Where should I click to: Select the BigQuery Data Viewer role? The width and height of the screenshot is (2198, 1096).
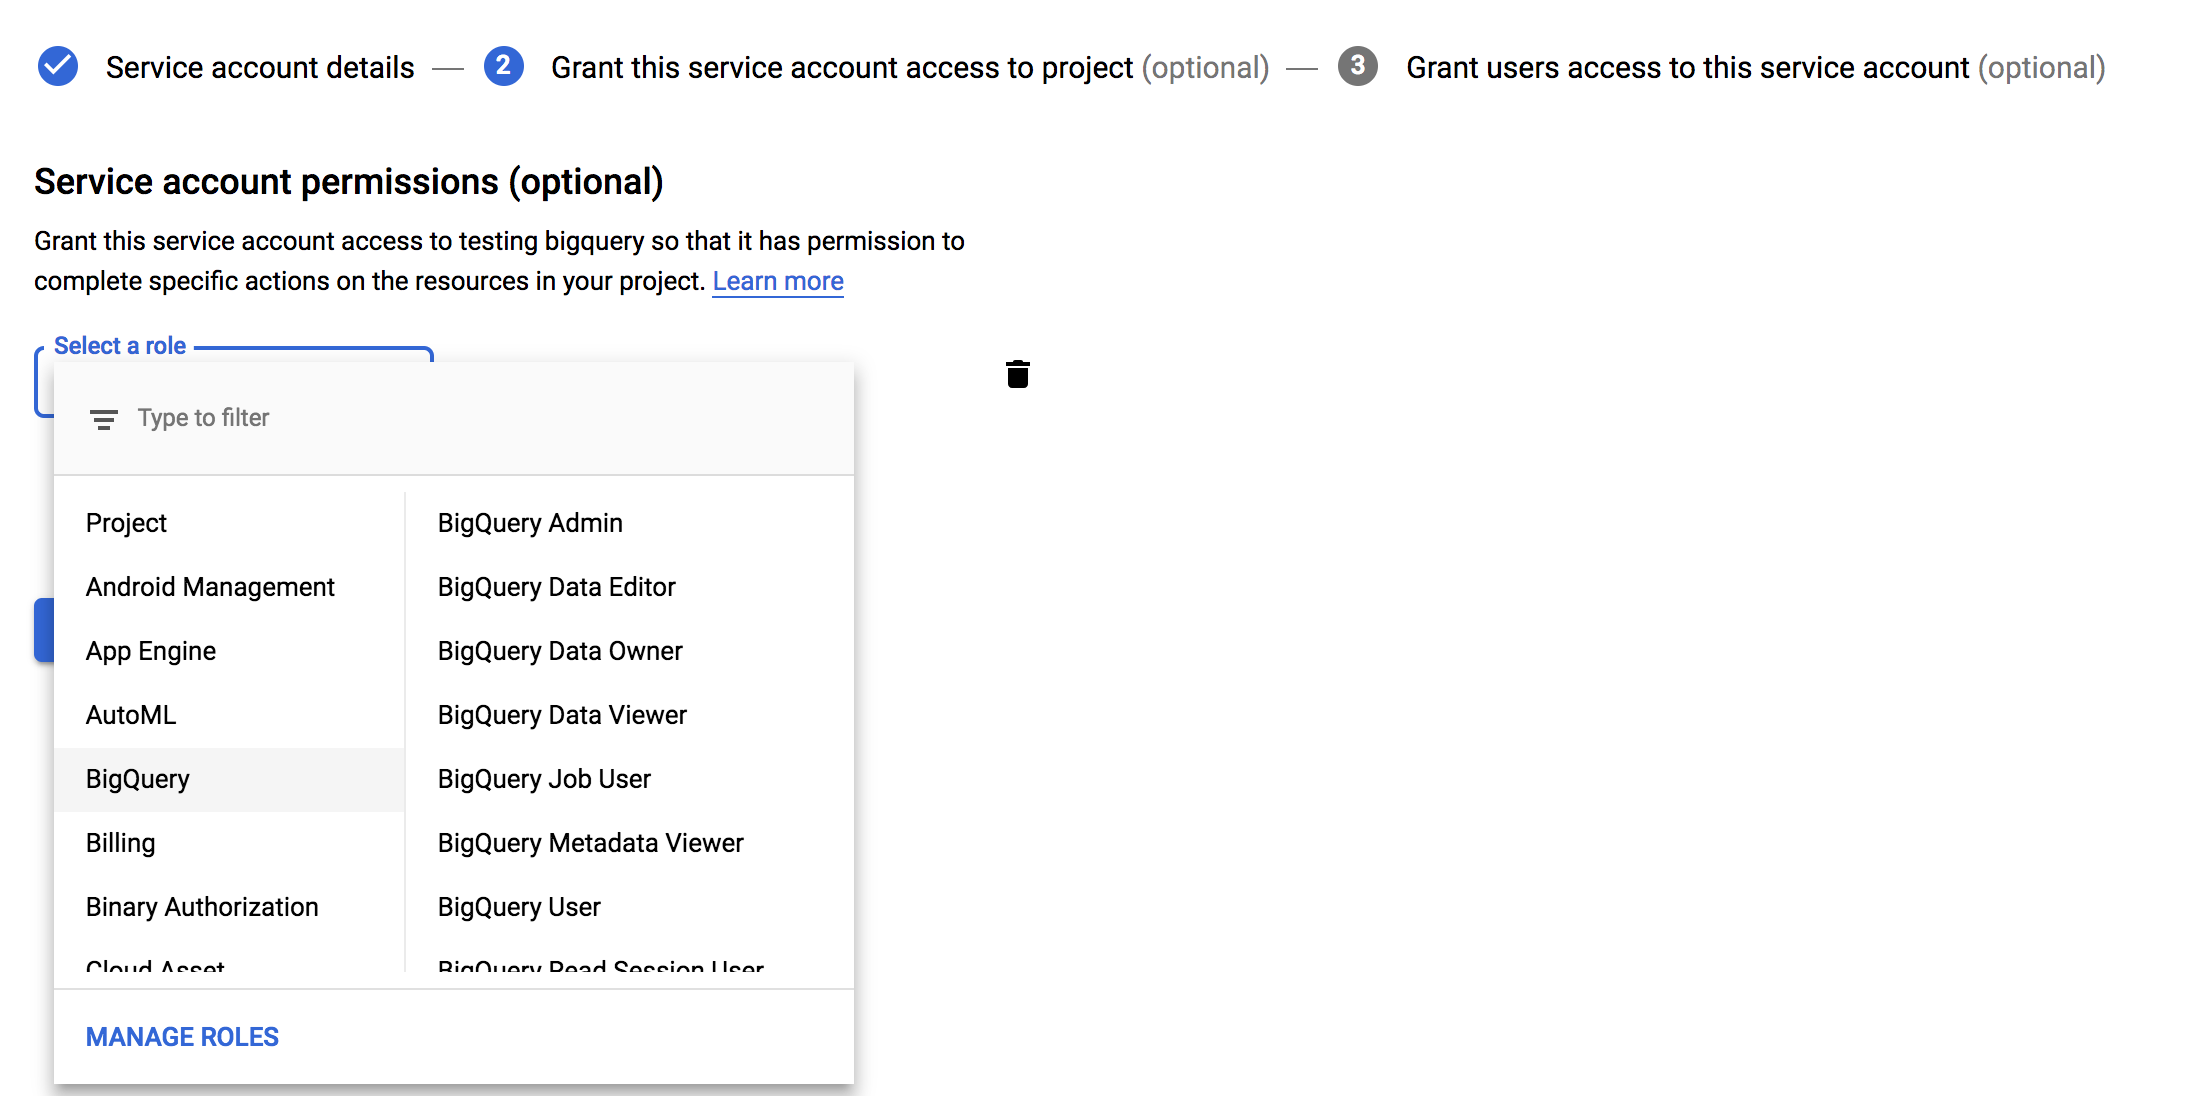pos(562,715)
